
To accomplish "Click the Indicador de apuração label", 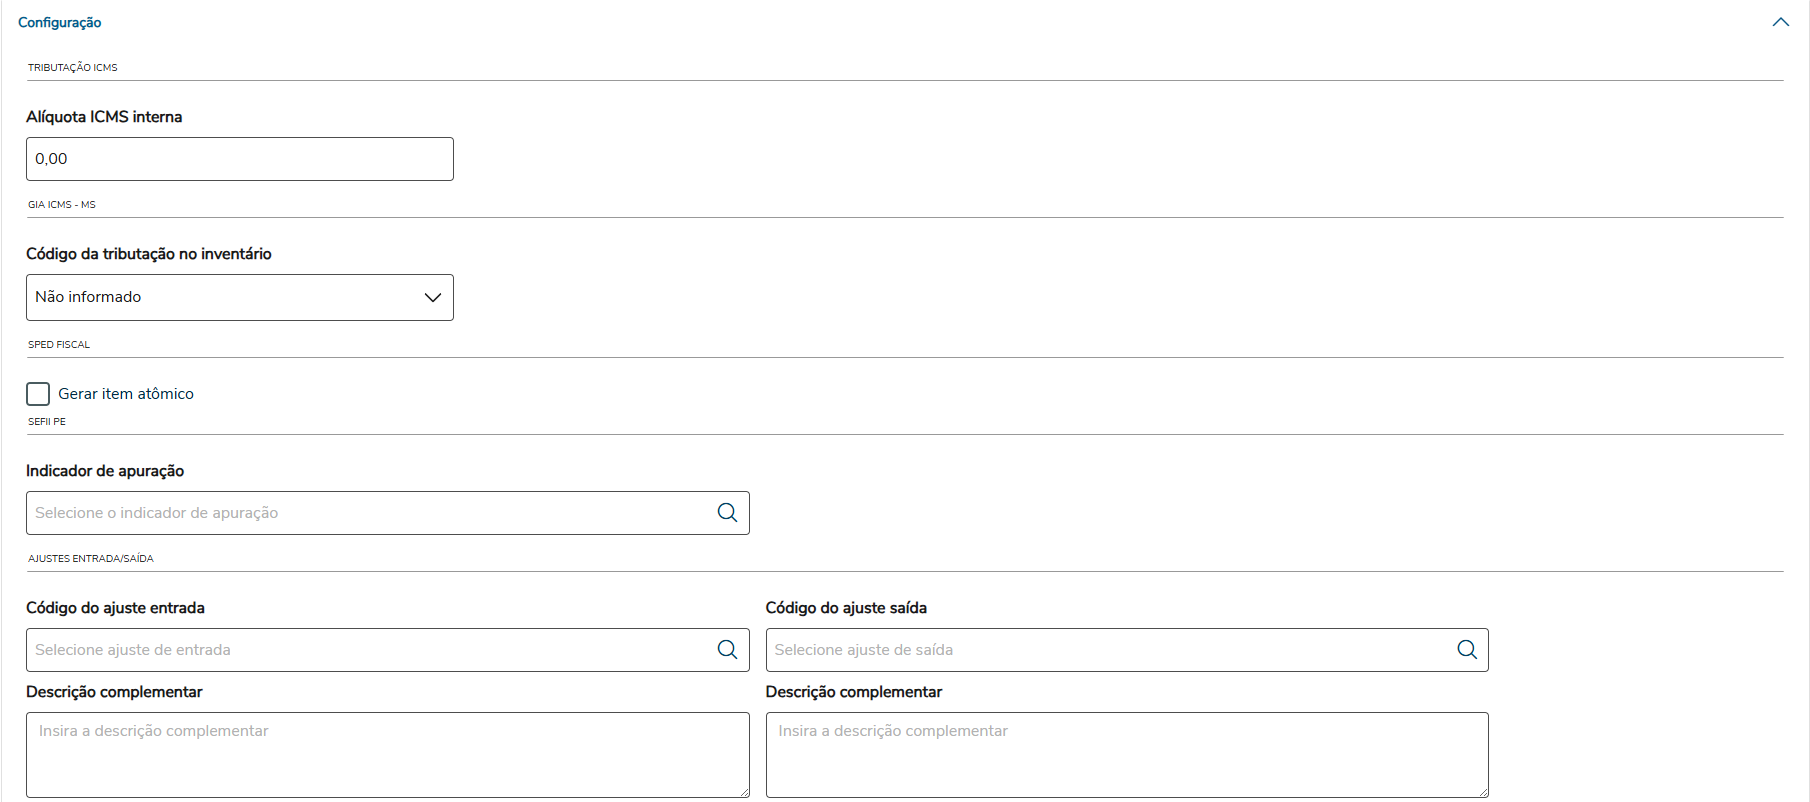I will pos(105,471).
